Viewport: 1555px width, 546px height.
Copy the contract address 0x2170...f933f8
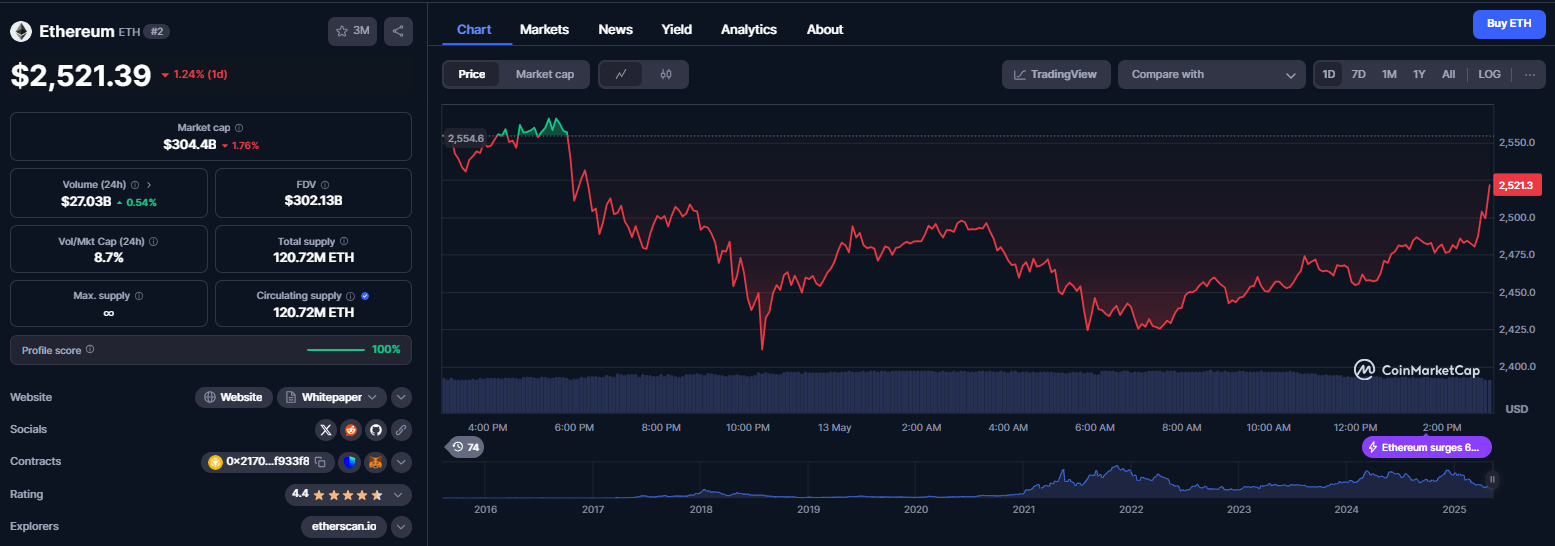320,462
